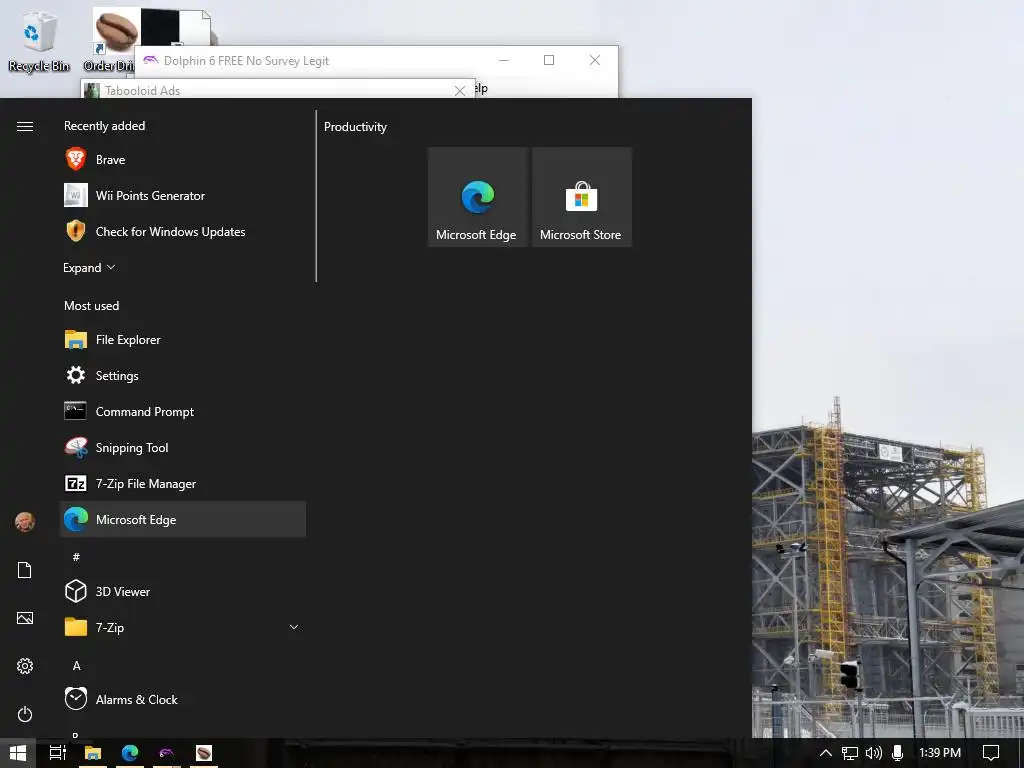Expand the Start menu hamburger
Image resolution: width=1024 pixels, height=768 pixels.
(25, 126)
